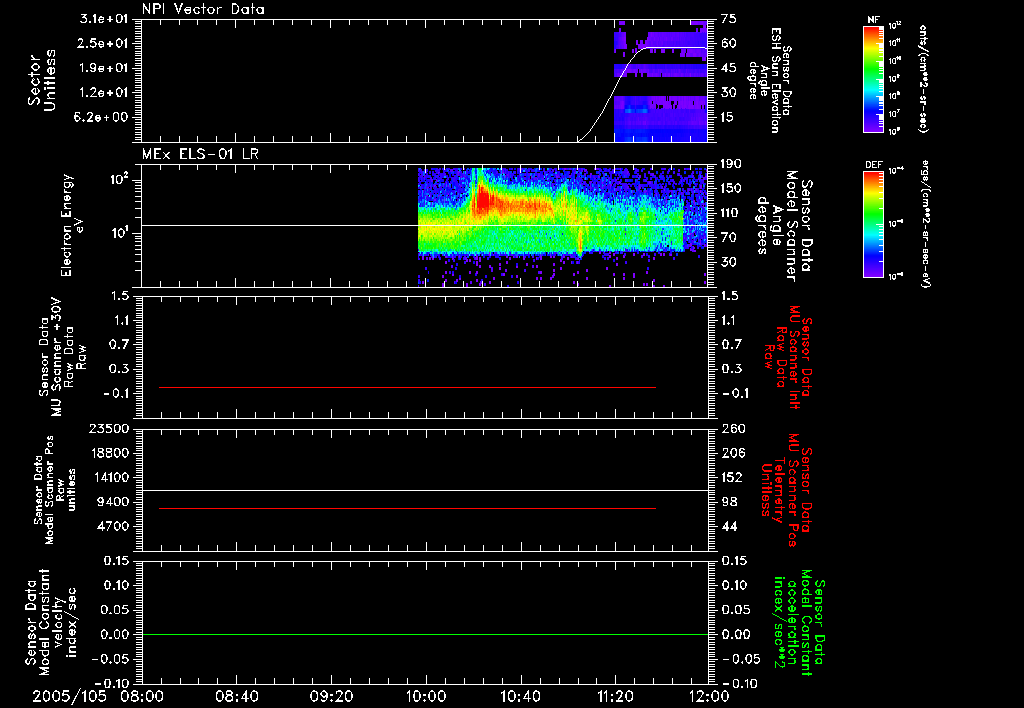The image size is (1024, 708).
Task: Click the NF color scale bar
Action: click(874, 78)
